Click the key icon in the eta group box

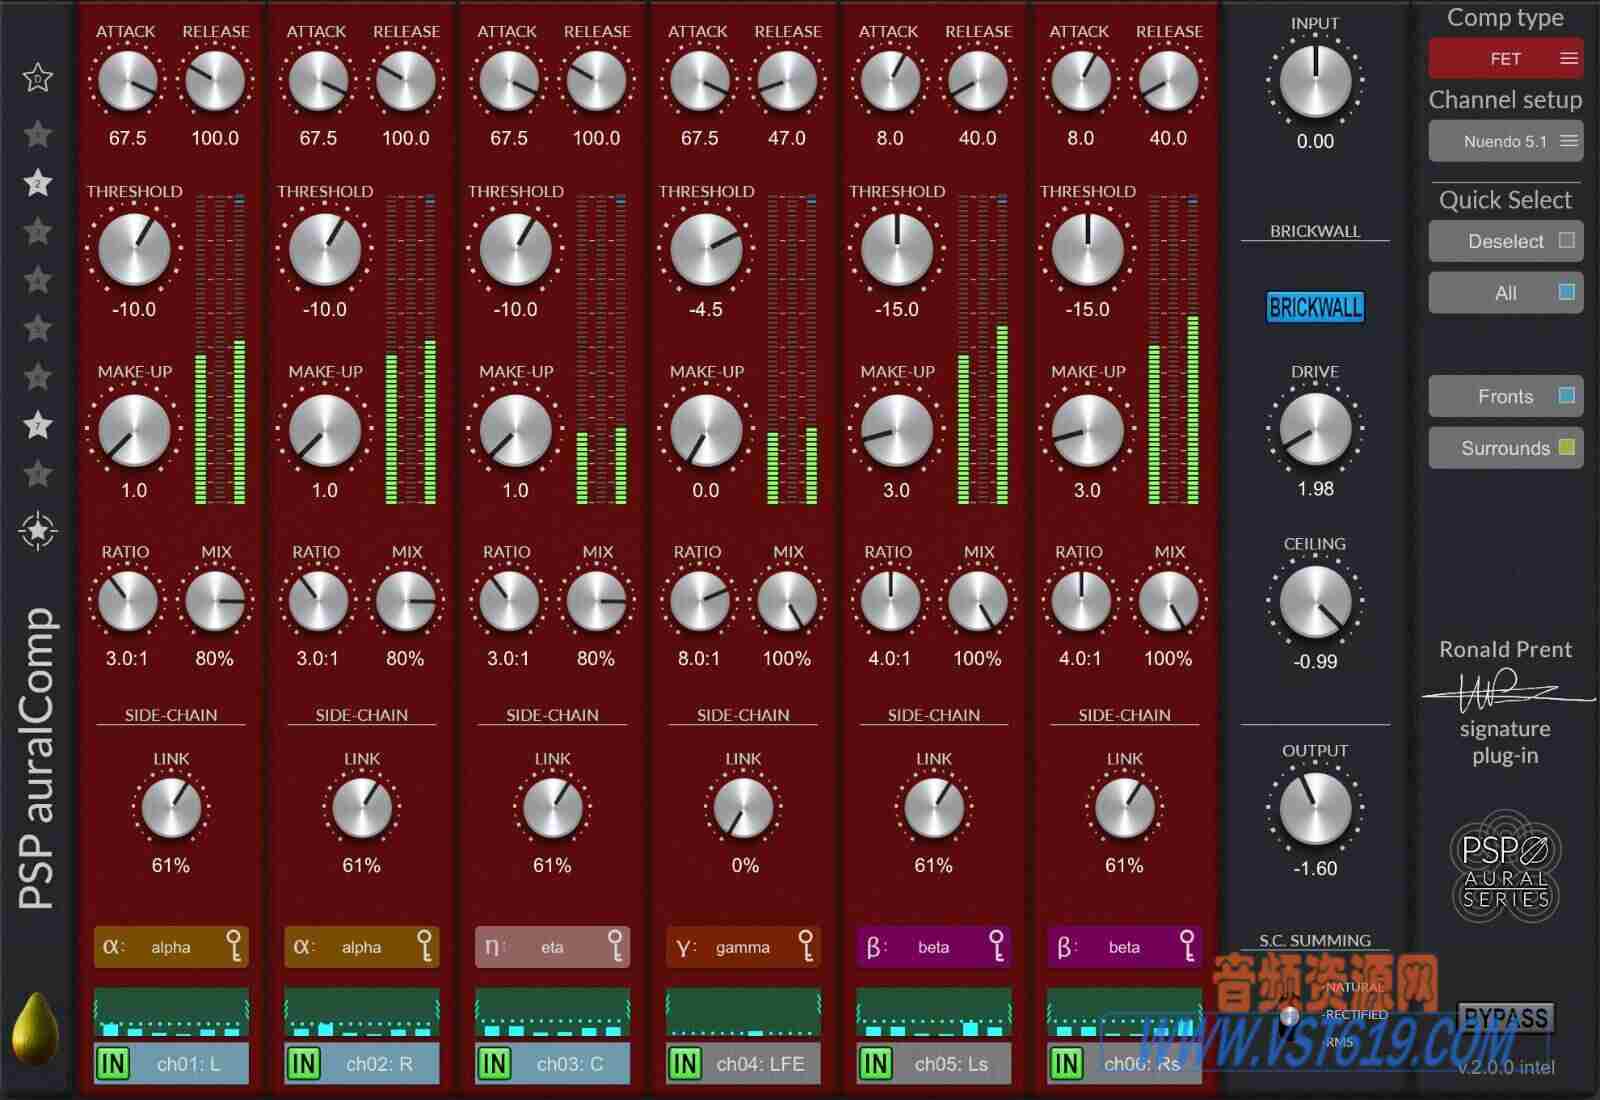tap(615, 946)
